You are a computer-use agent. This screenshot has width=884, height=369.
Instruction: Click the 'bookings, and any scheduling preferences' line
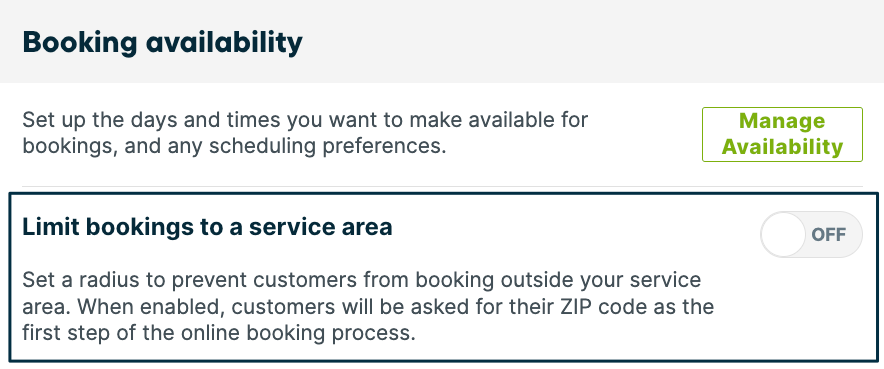pyautogui.click(x=234, y=146)
